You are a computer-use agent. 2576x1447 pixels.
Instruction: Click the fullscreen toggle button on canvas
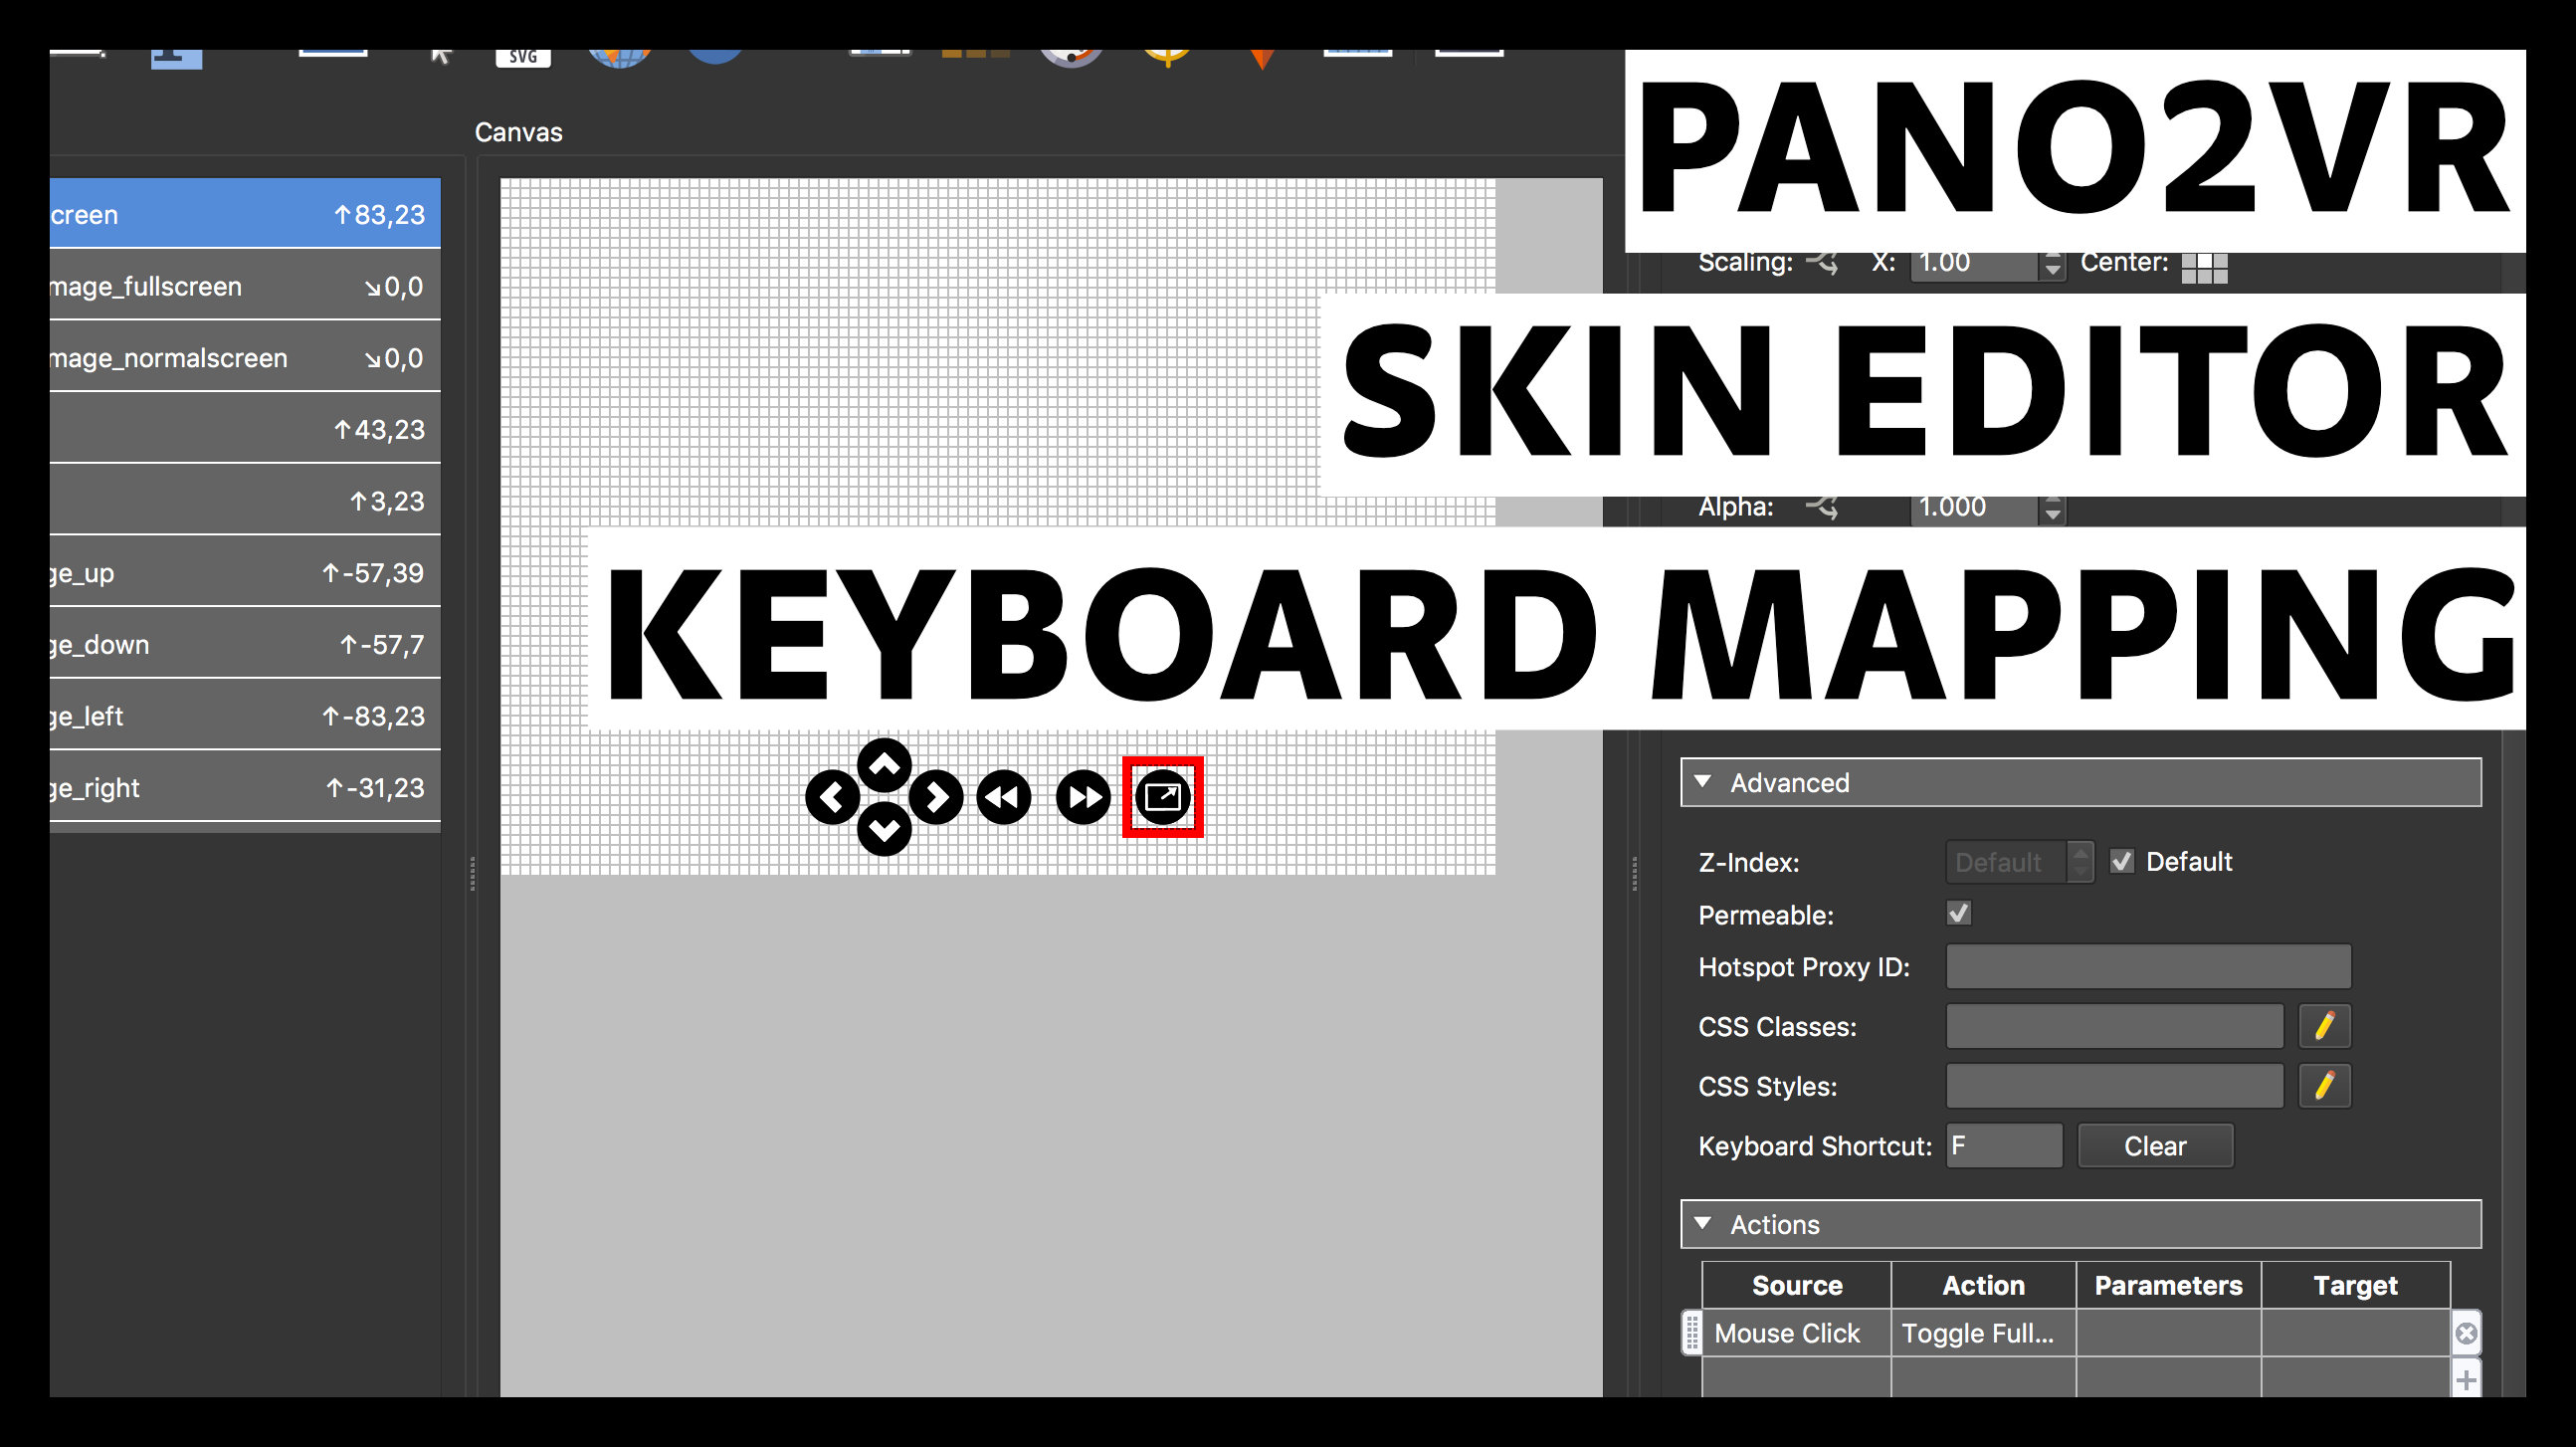[1162, 797]
